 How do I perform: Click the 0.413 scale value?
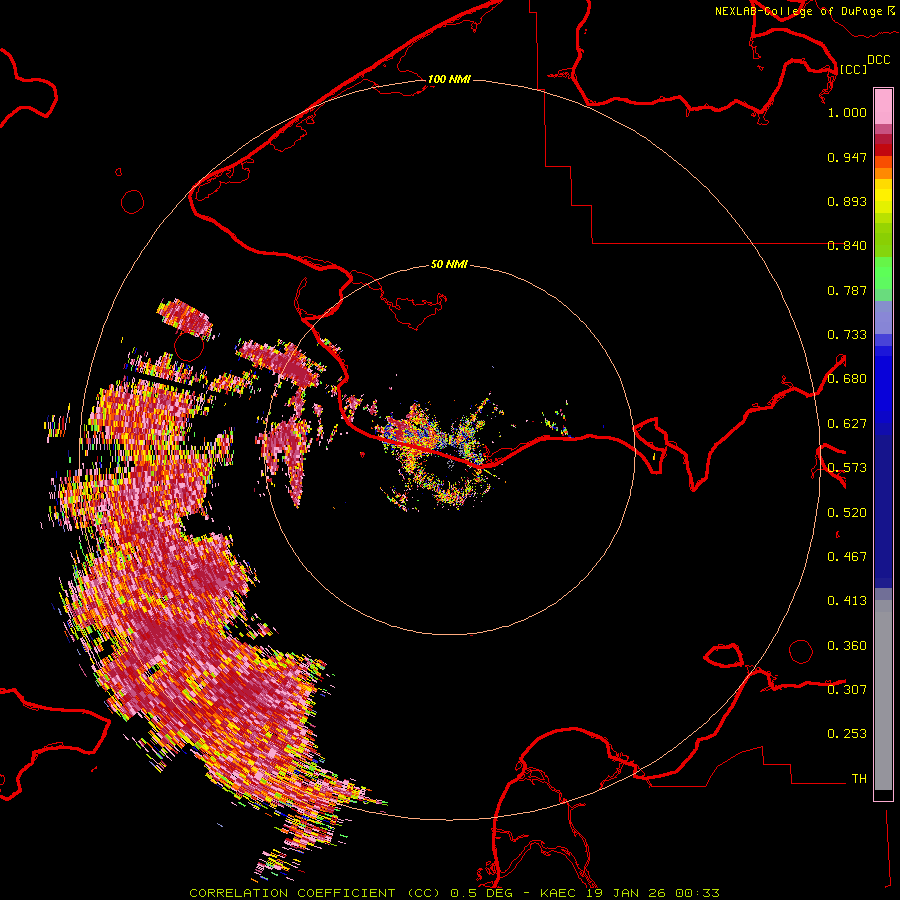click(x=847, y=601)
